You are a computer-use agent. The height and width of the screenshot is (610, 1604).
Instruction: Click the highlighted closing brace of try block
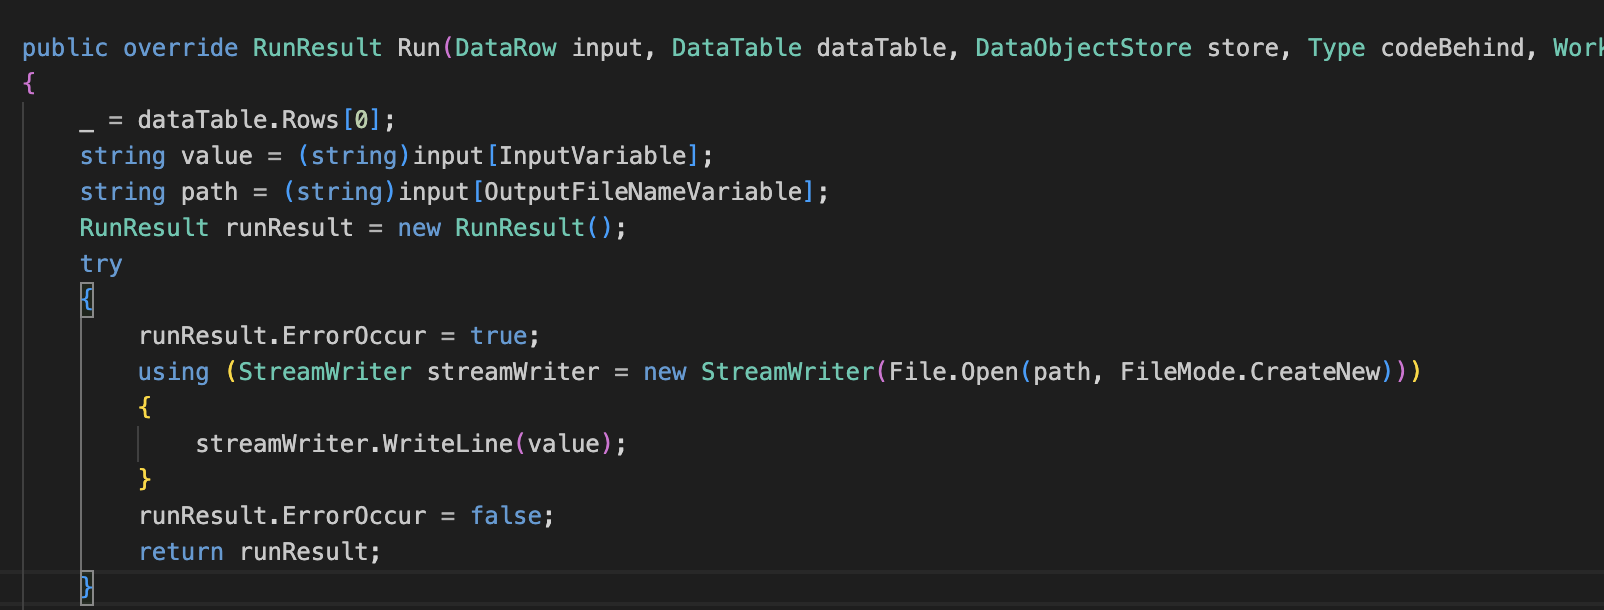[87, 587]
